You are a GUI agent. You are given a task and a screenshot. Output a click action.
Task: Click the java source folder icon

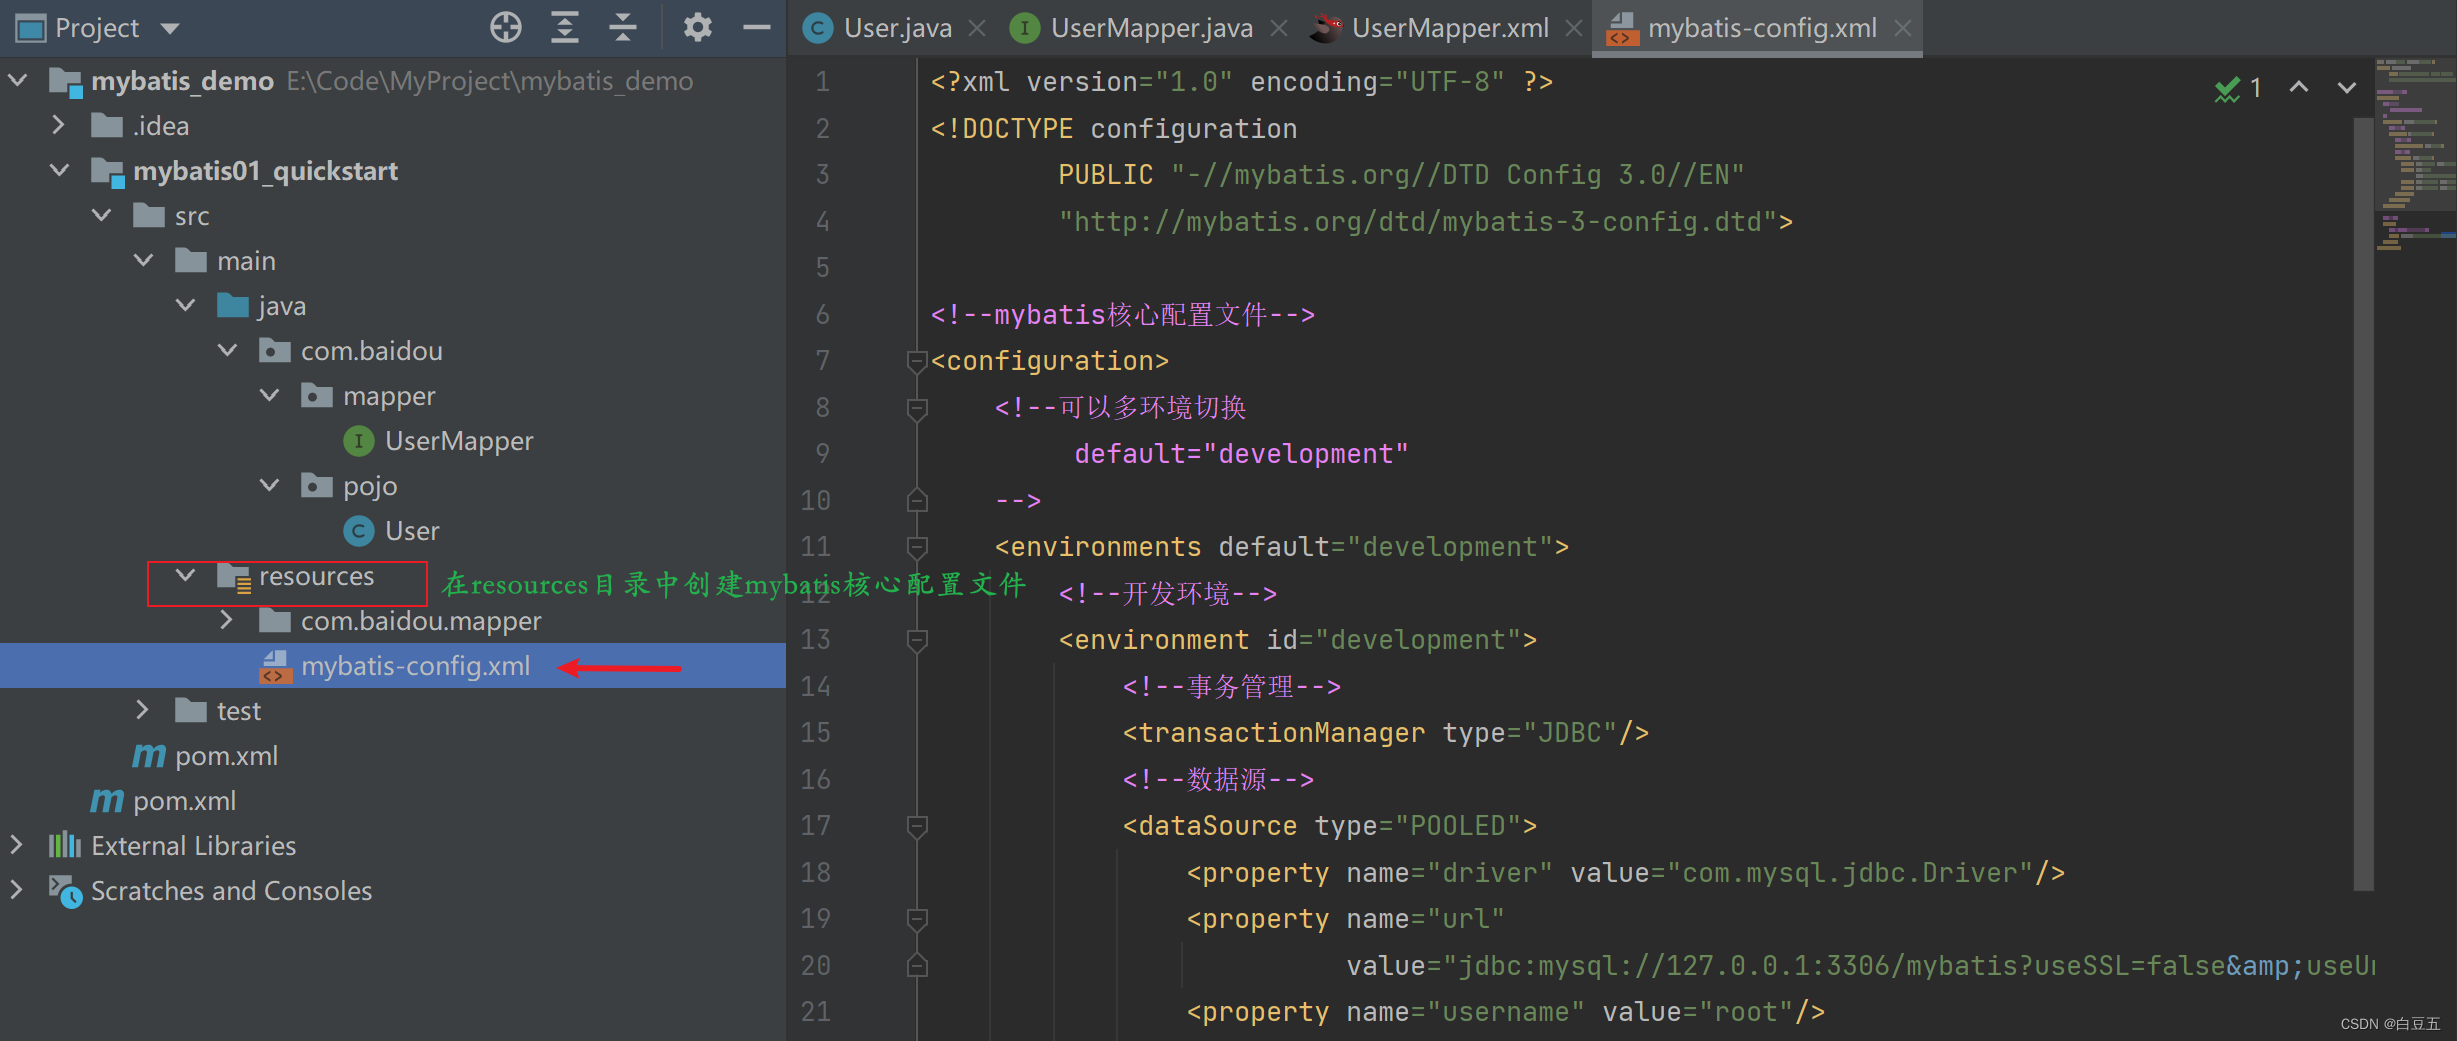point(233,305)
